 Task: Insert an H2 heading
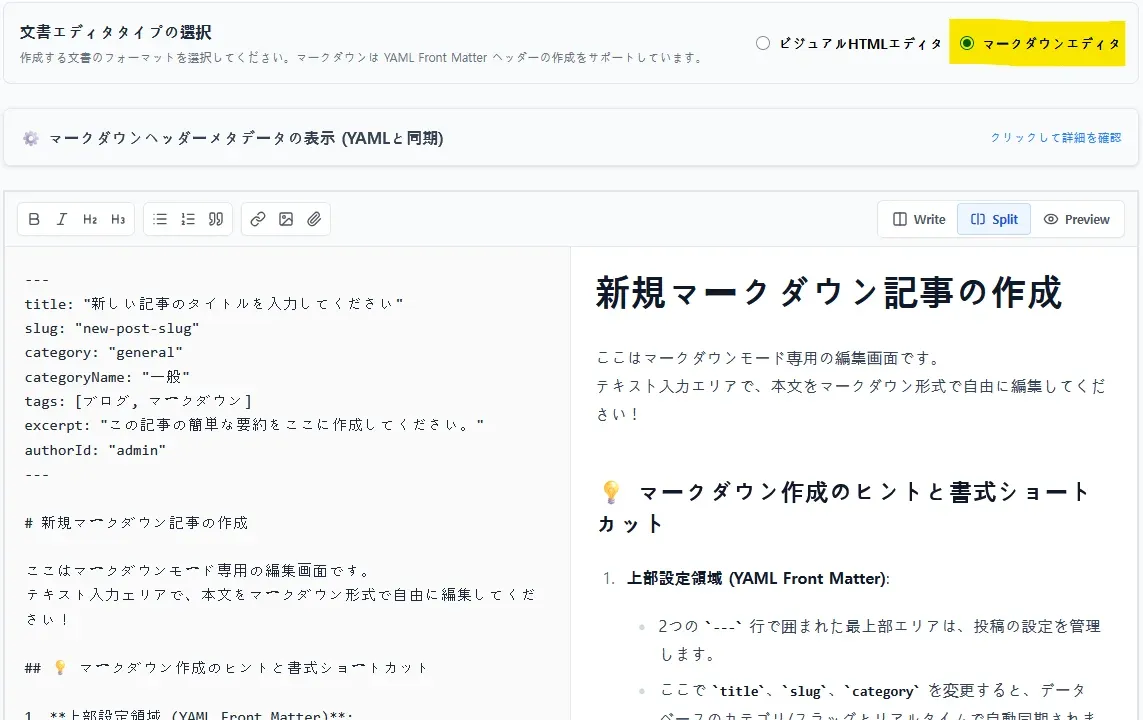coord(90,219)
